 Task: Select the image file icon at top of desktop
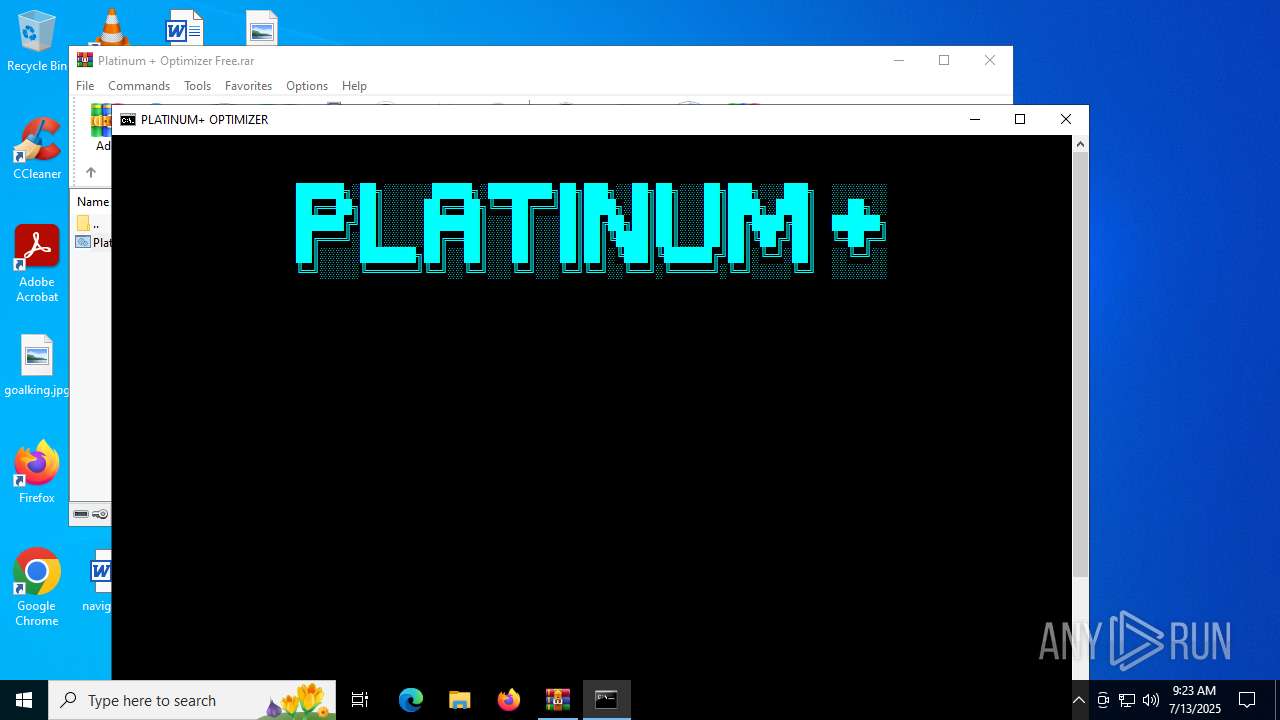[x=261, y=28]
